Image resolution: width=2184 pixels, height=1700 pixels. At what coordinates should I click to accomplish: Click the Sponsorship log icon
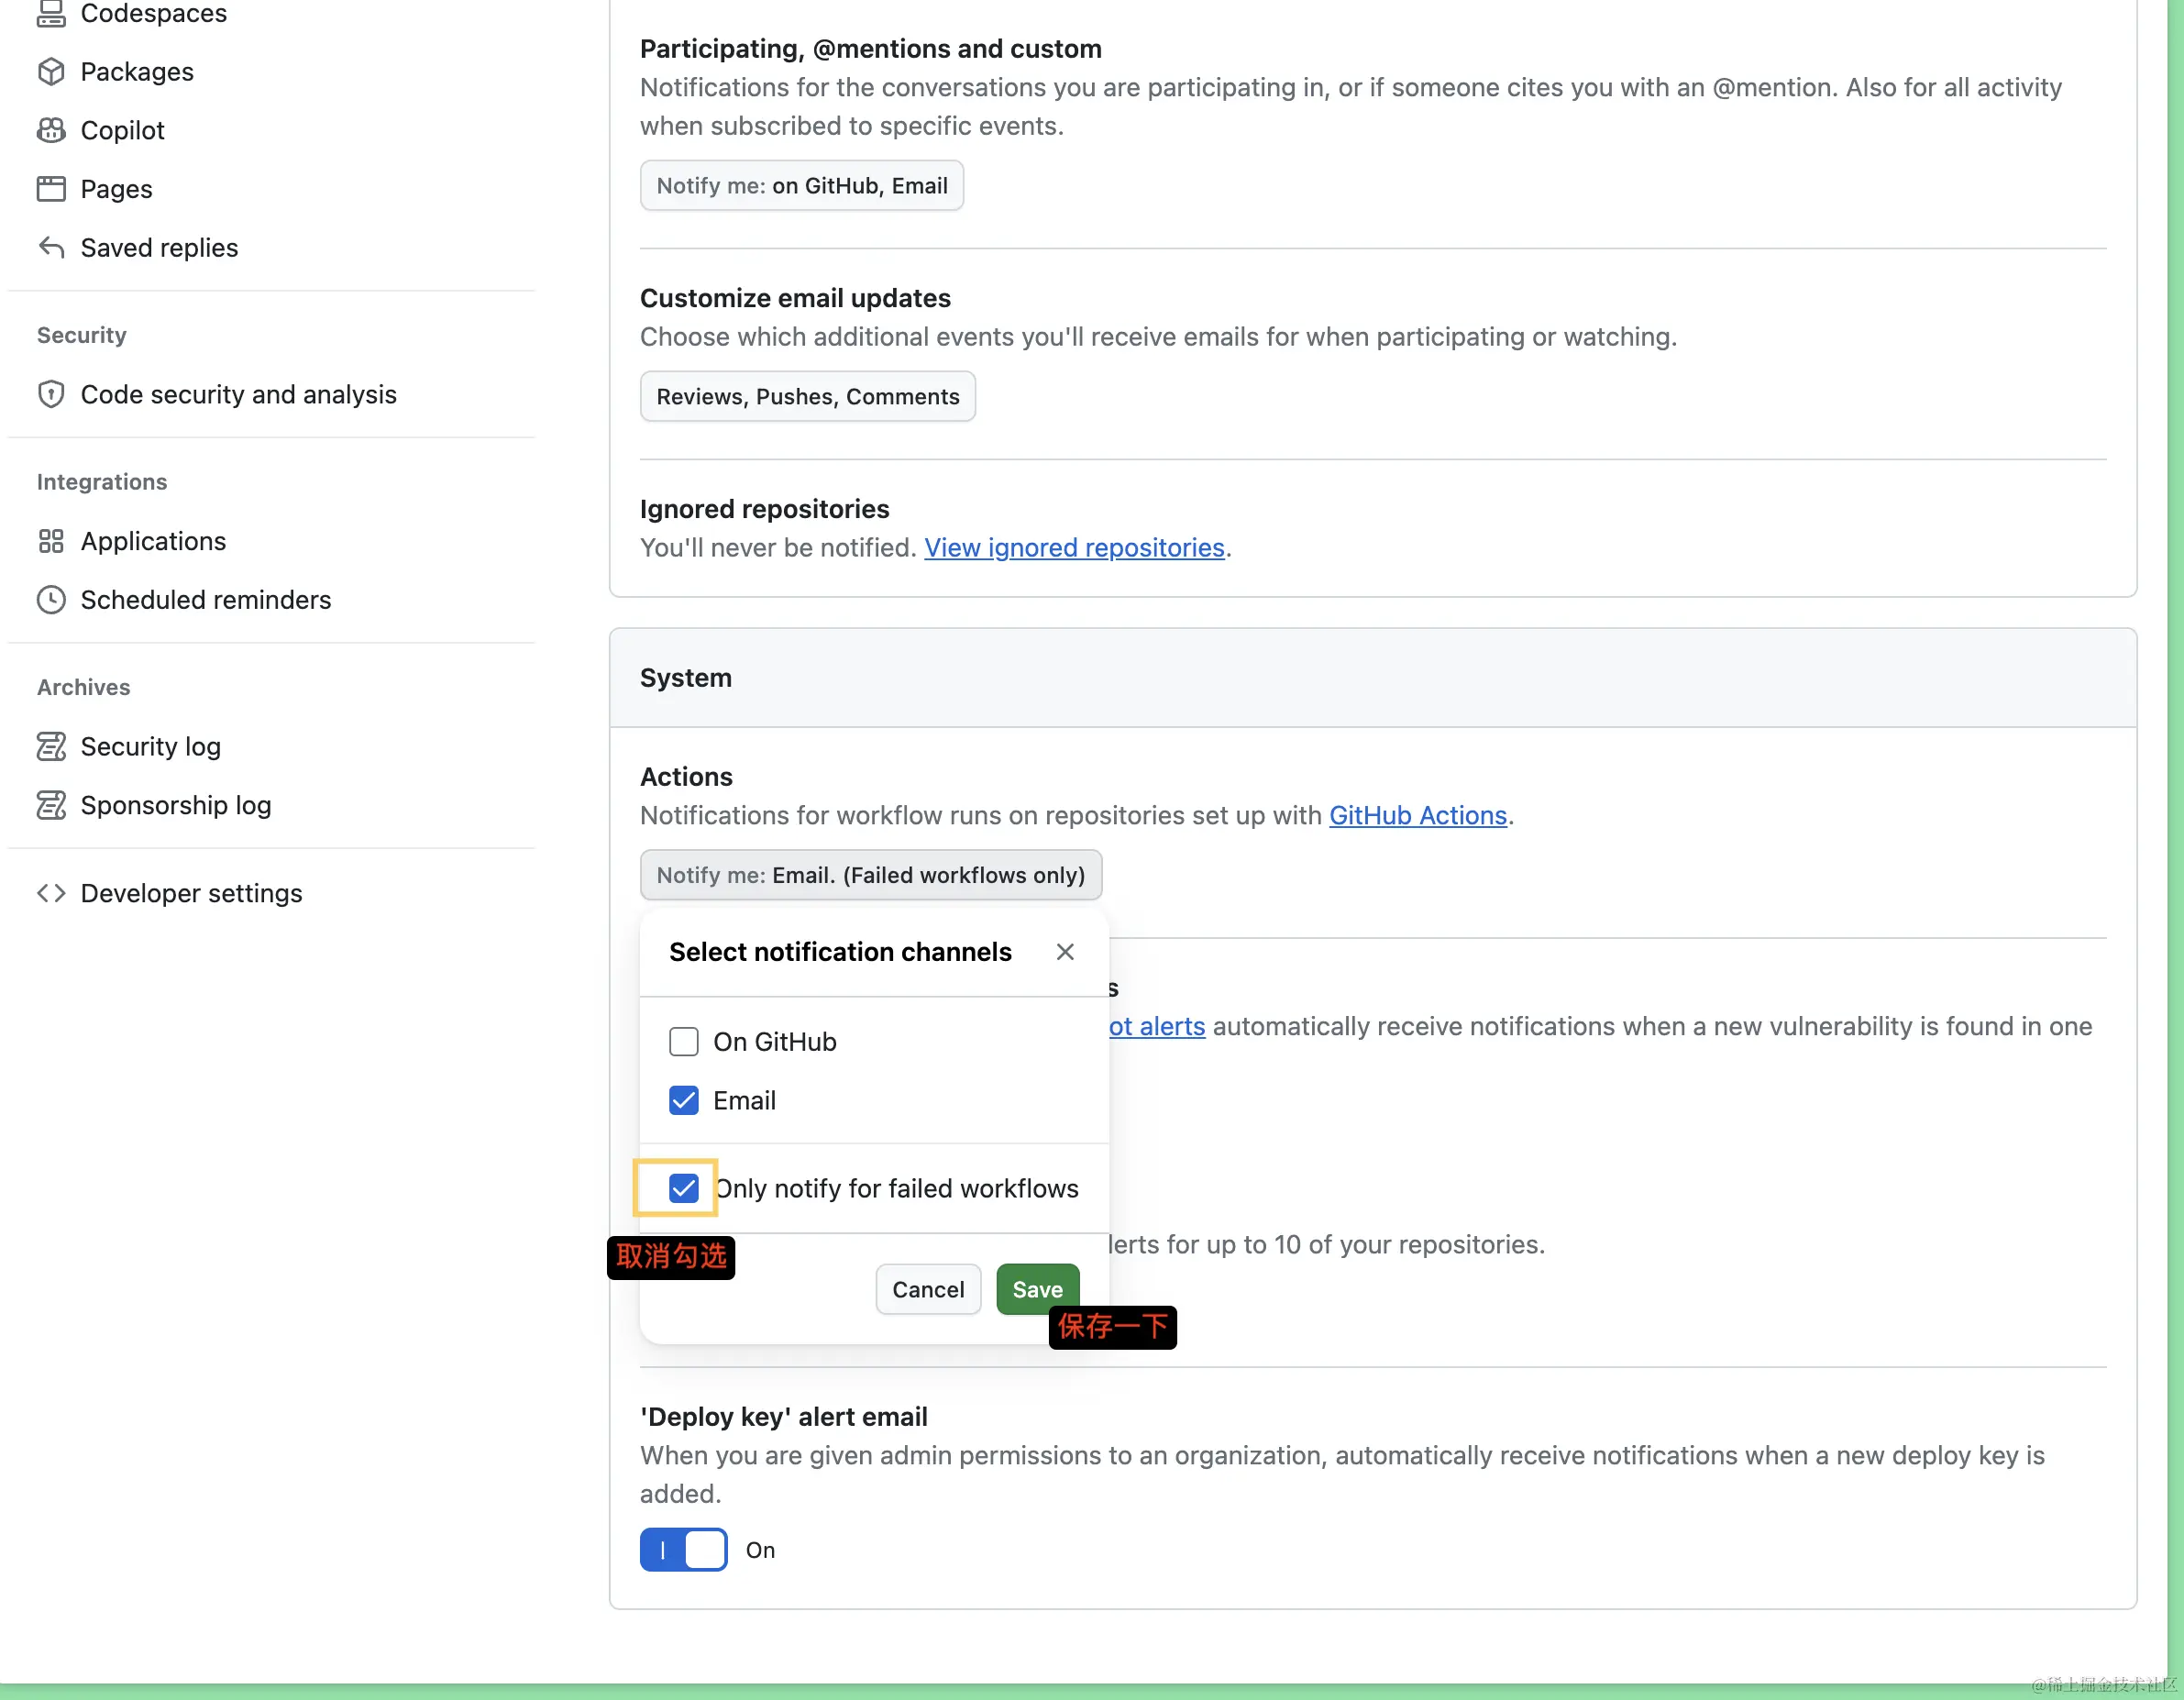coord(51,805)
